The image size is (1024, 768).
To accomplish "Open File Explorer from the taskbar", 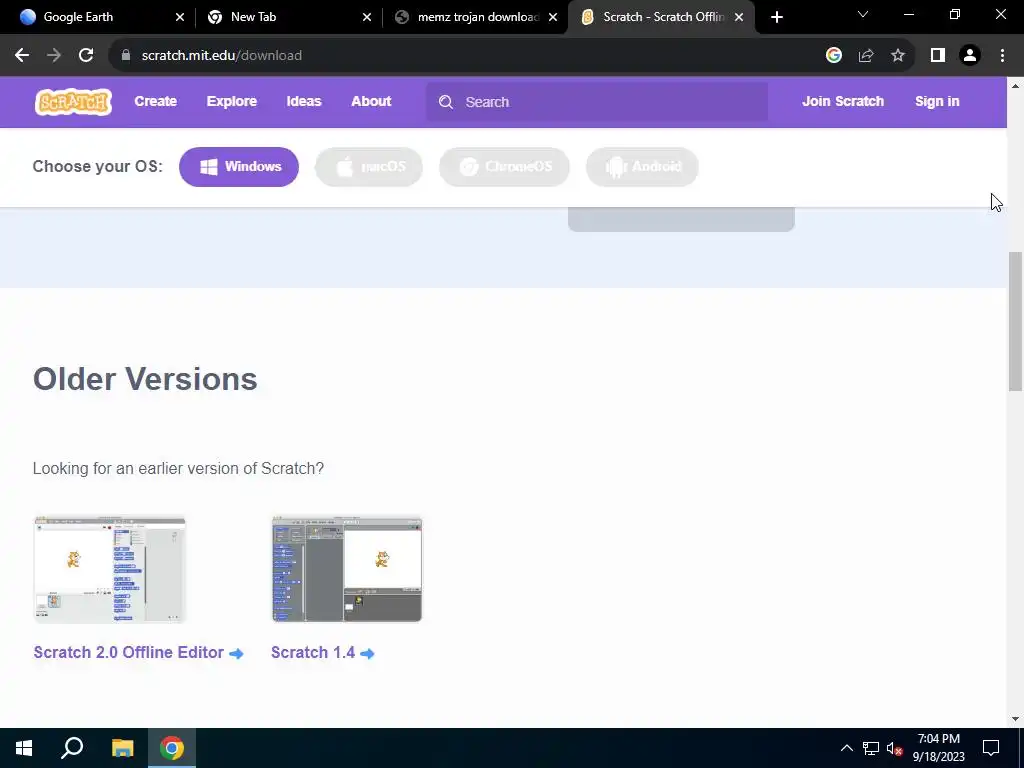I will (122, 748).
